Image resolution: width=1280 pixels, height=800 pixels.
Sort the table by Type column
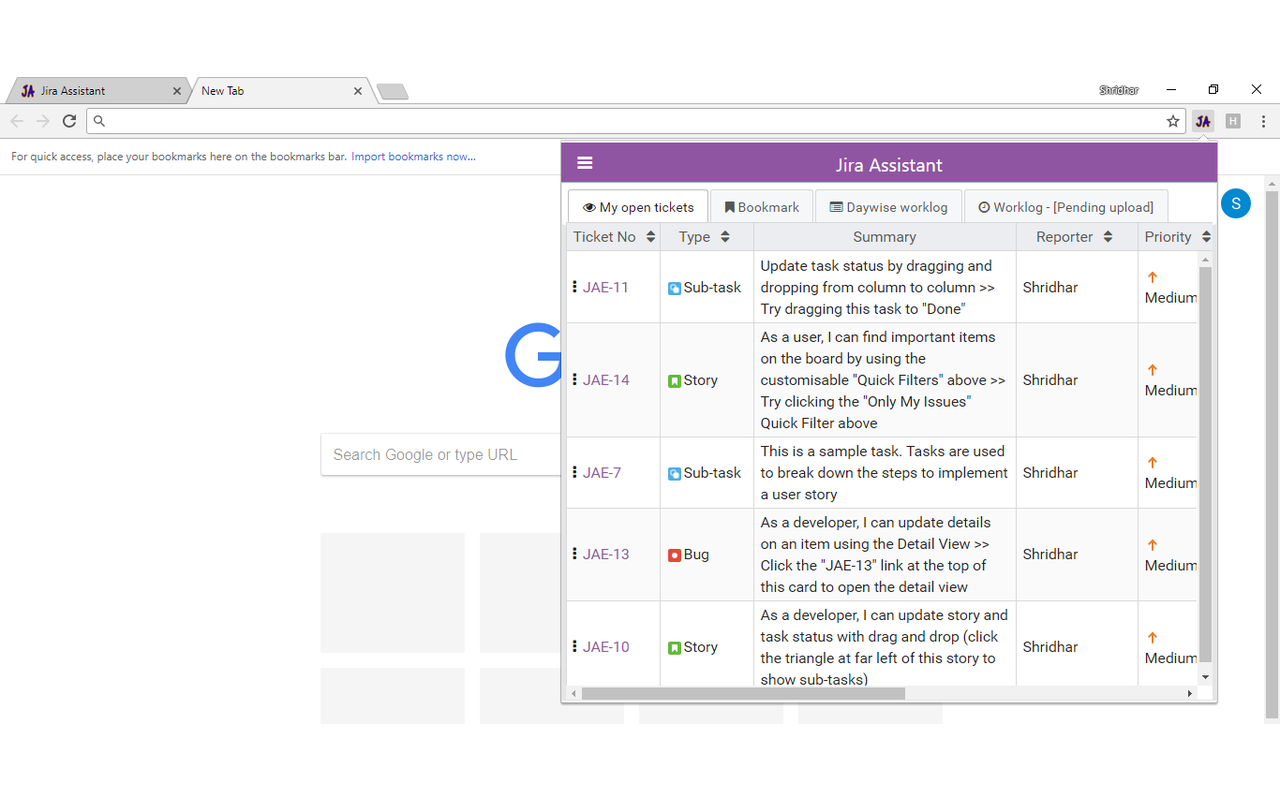point(725,237)
